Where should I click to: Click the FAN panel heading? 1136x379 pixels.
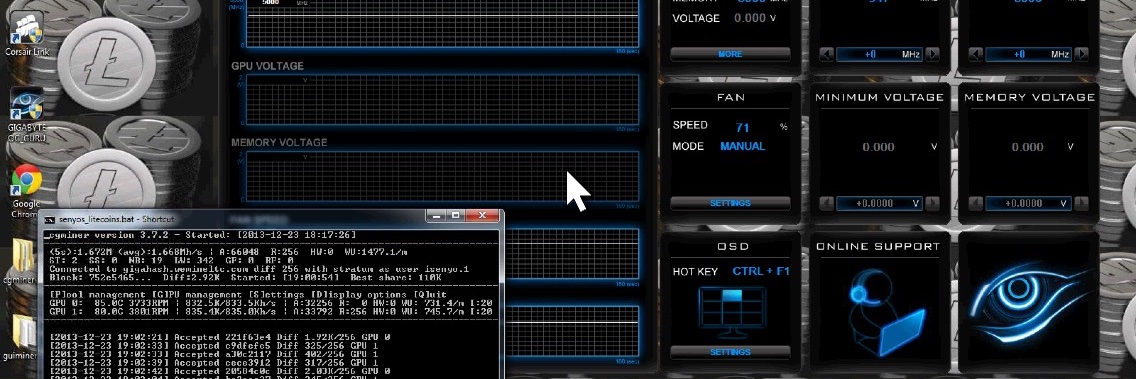730,97
